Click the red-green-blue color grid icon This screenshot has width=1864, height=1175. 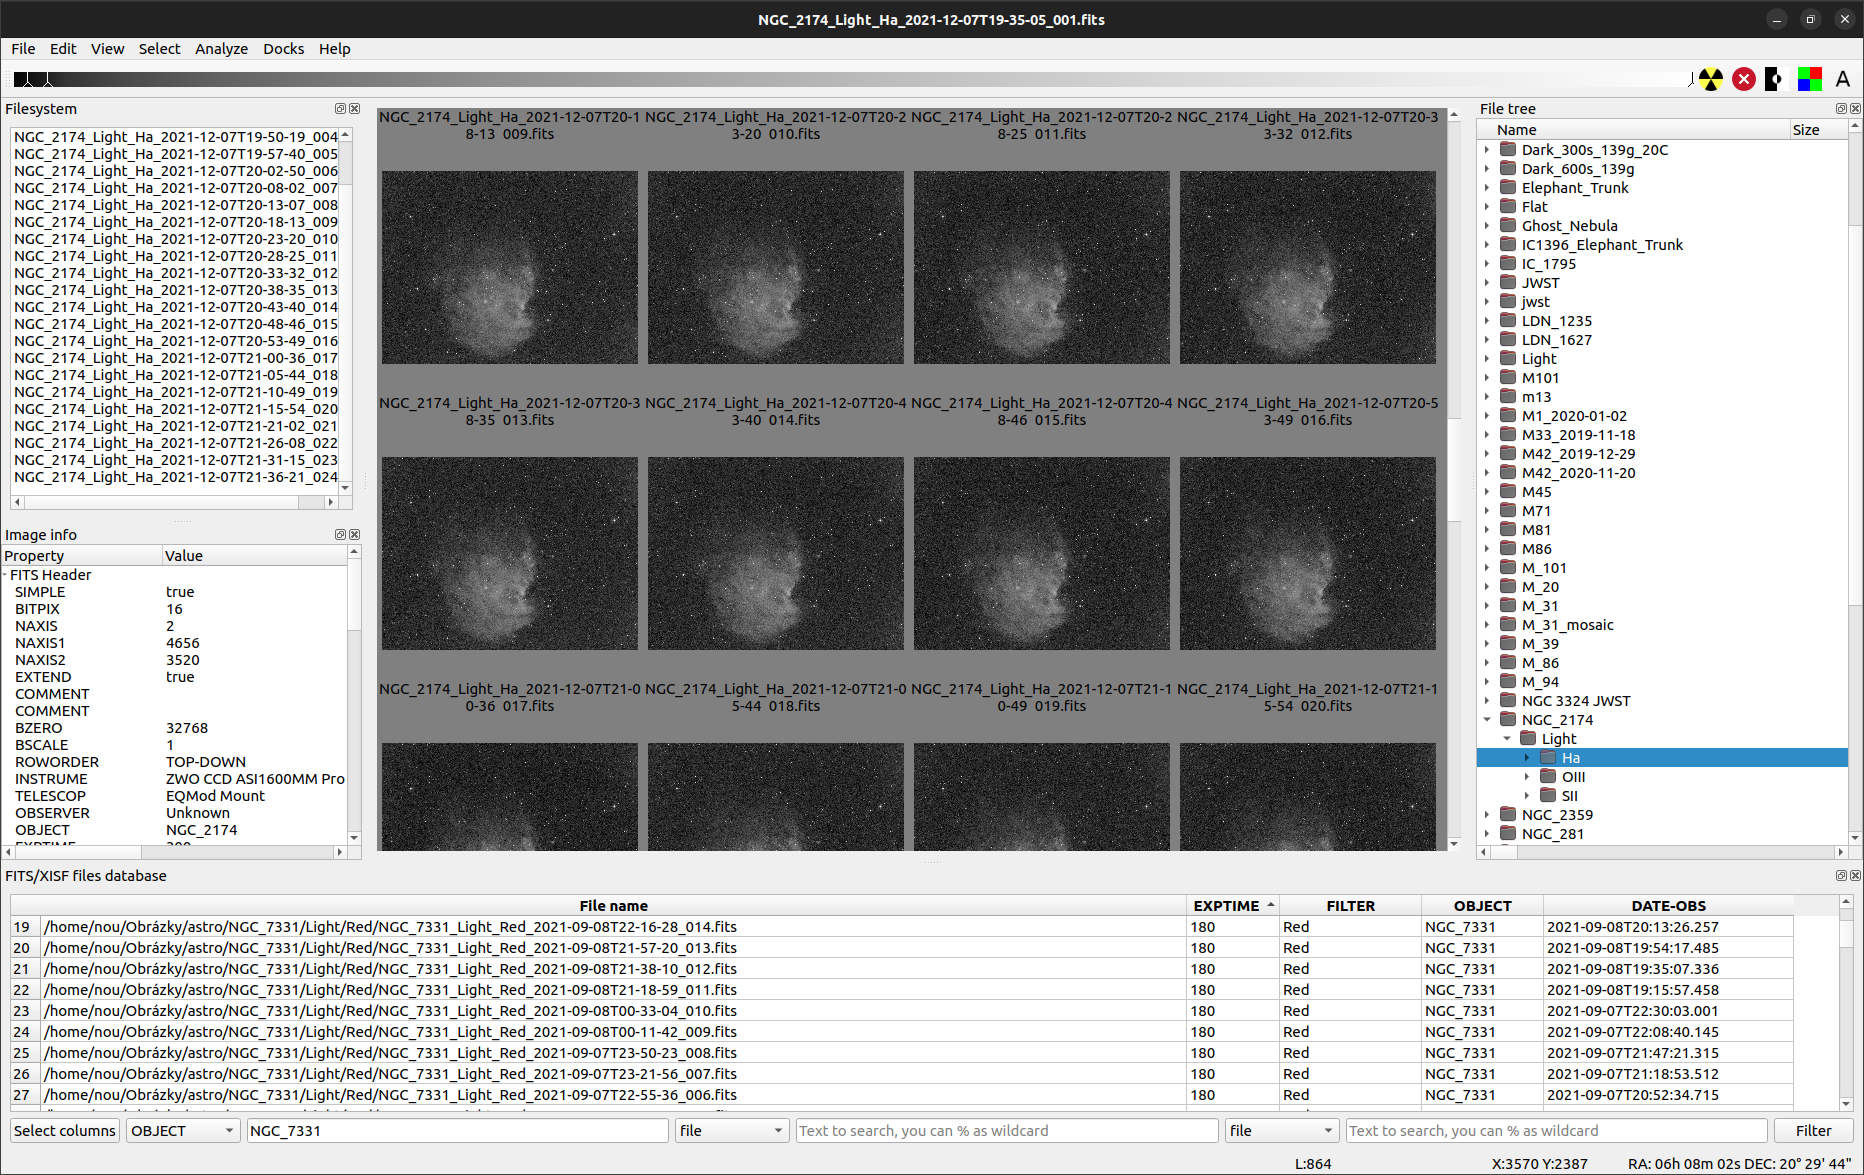click(x=1809, y=79)
